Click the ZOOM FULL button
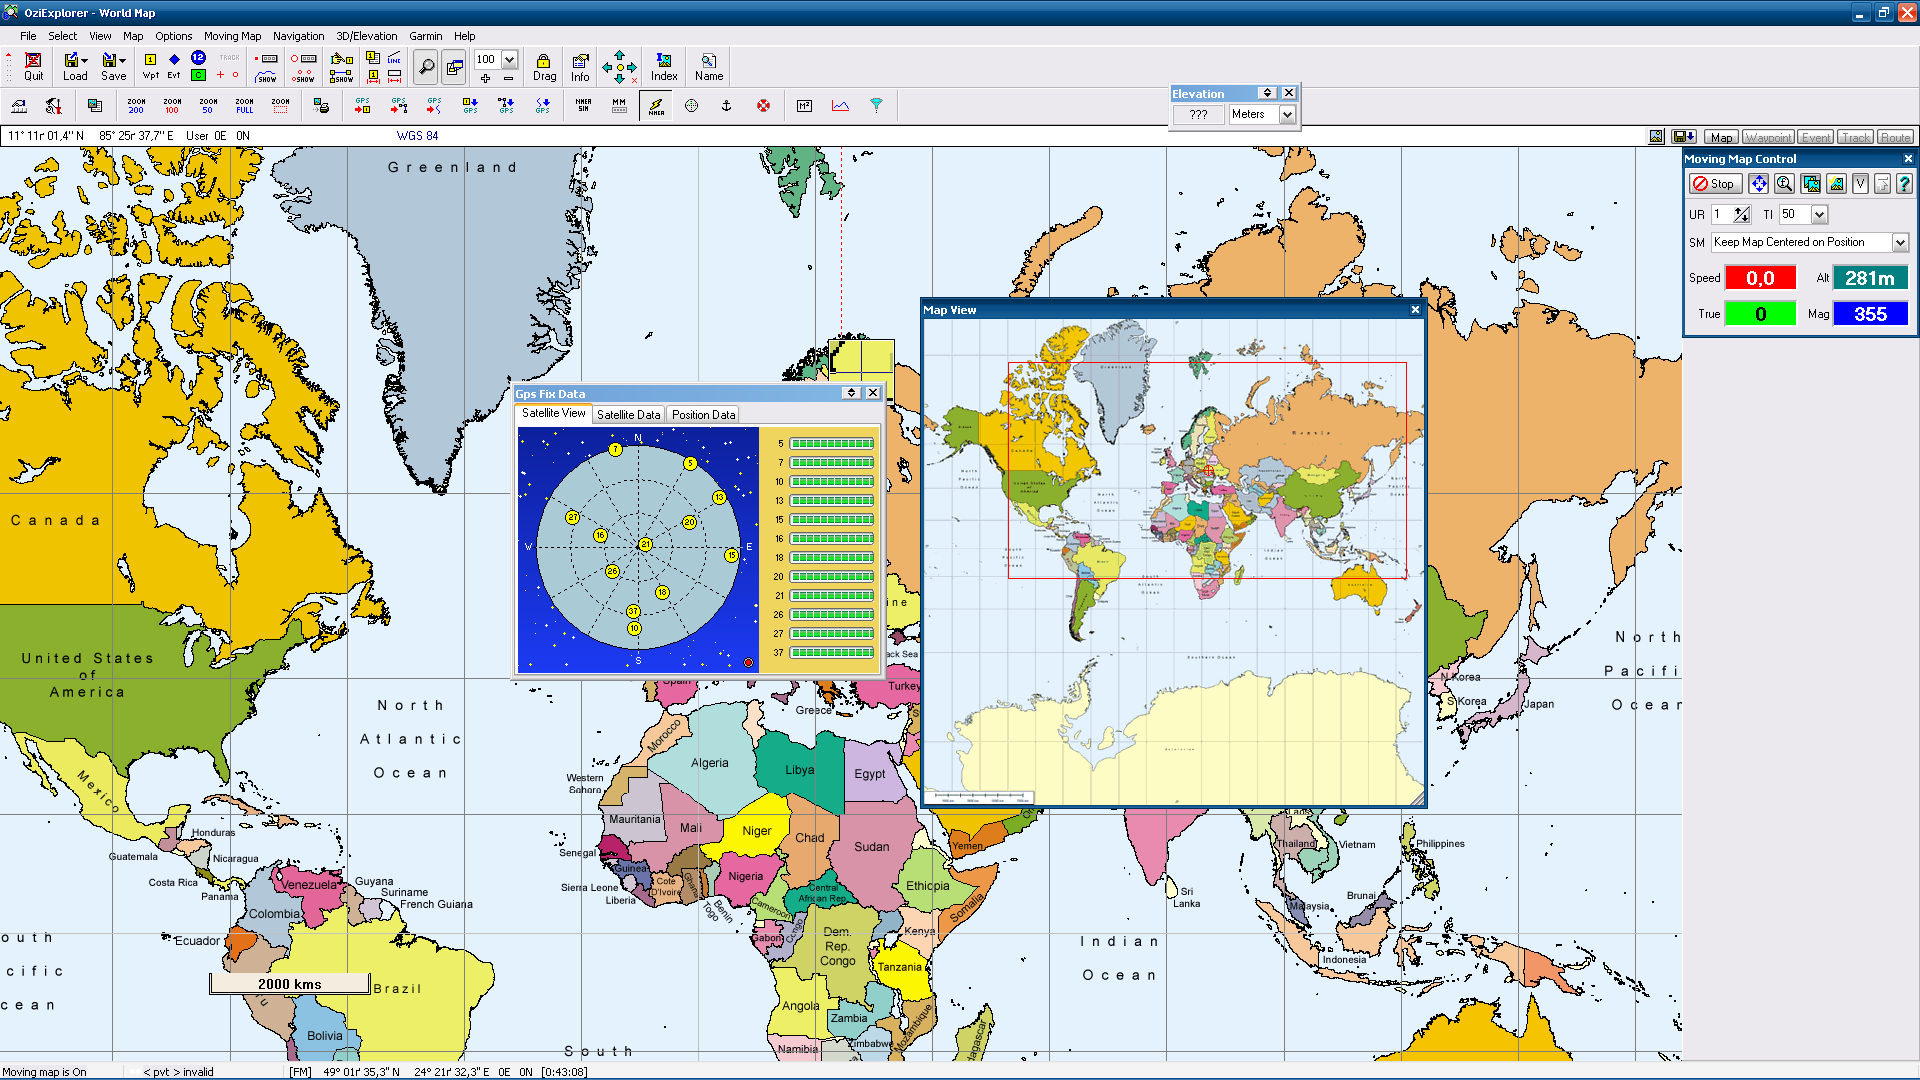This screenshot has width=1920, height=1080. [244, 105]
